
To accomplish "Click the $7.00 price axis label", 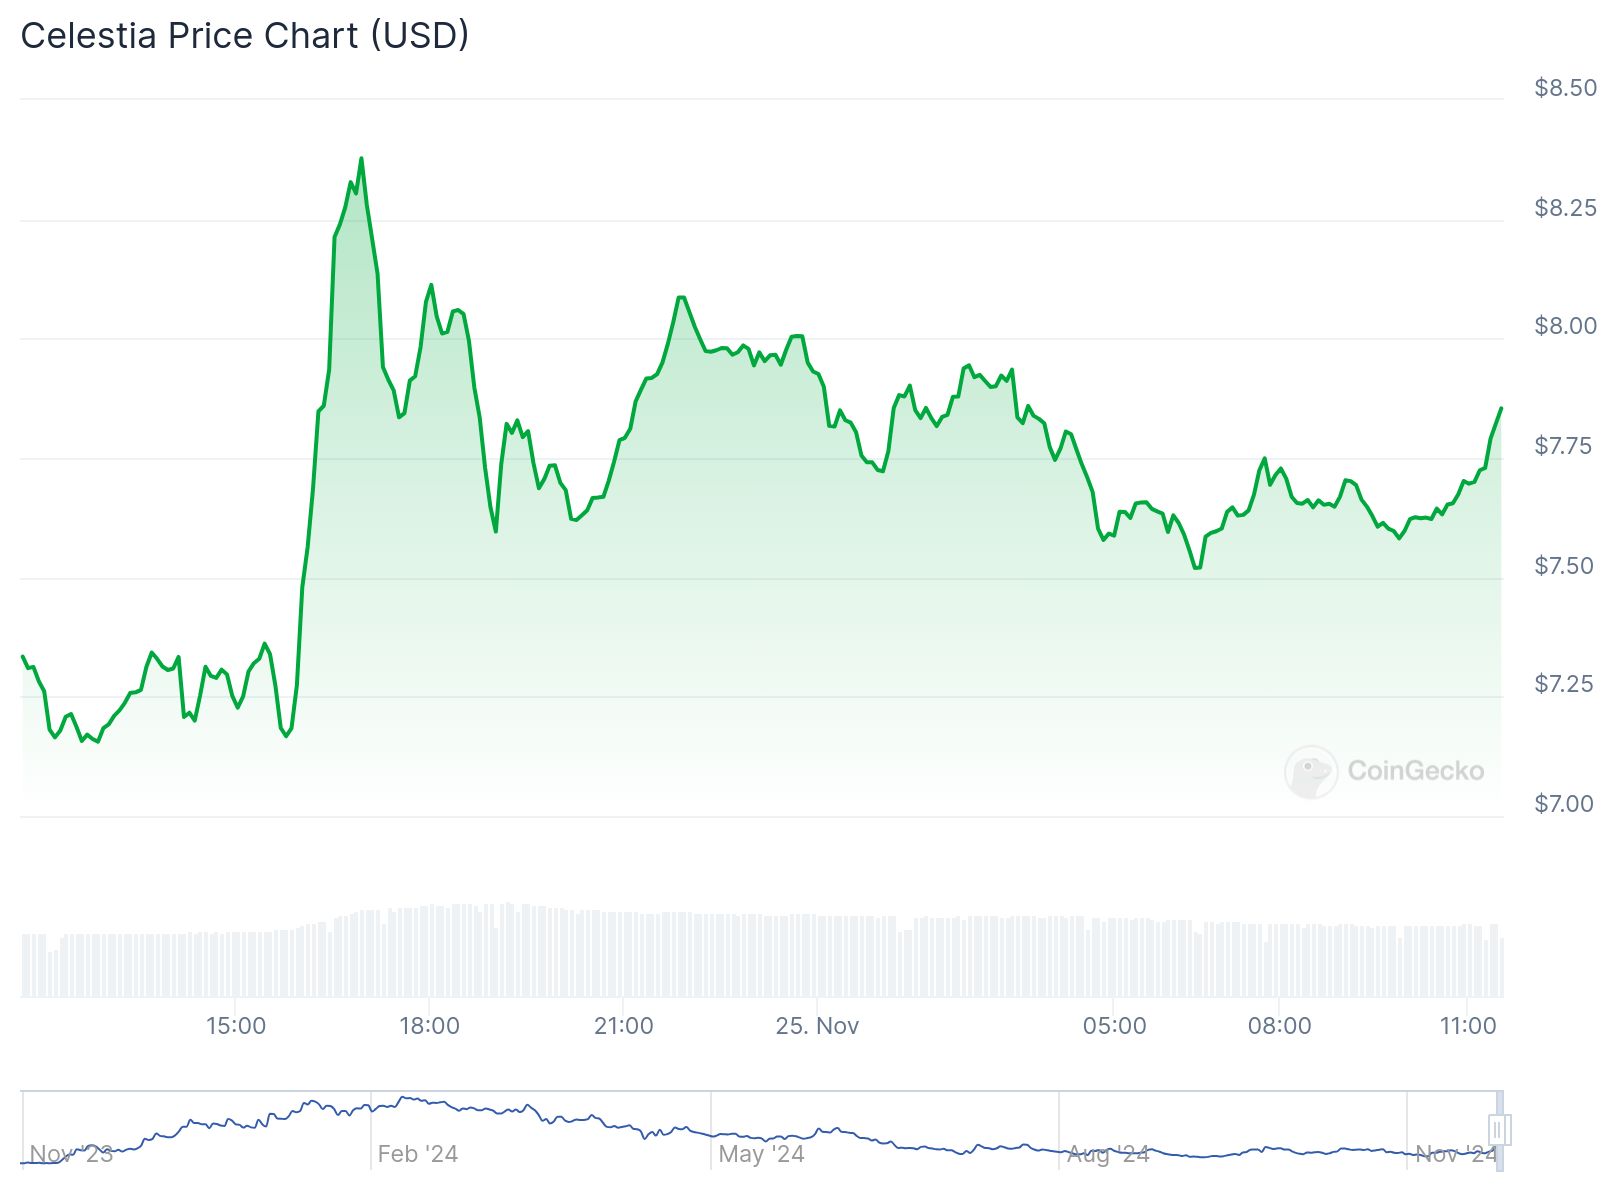I will (1565, 804).
